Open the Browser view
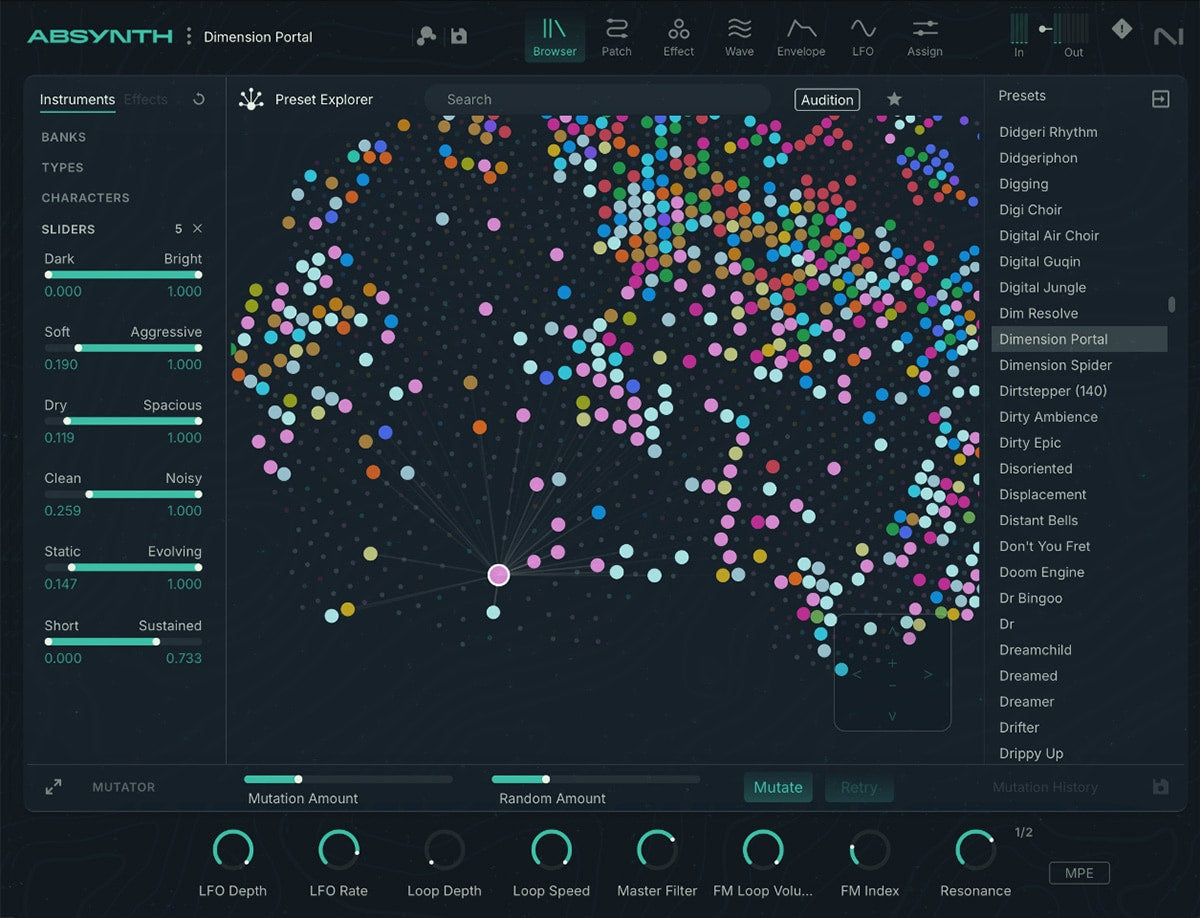Image resolution: width=1200 pixels, height=918 pixels. tap(554, 37)
